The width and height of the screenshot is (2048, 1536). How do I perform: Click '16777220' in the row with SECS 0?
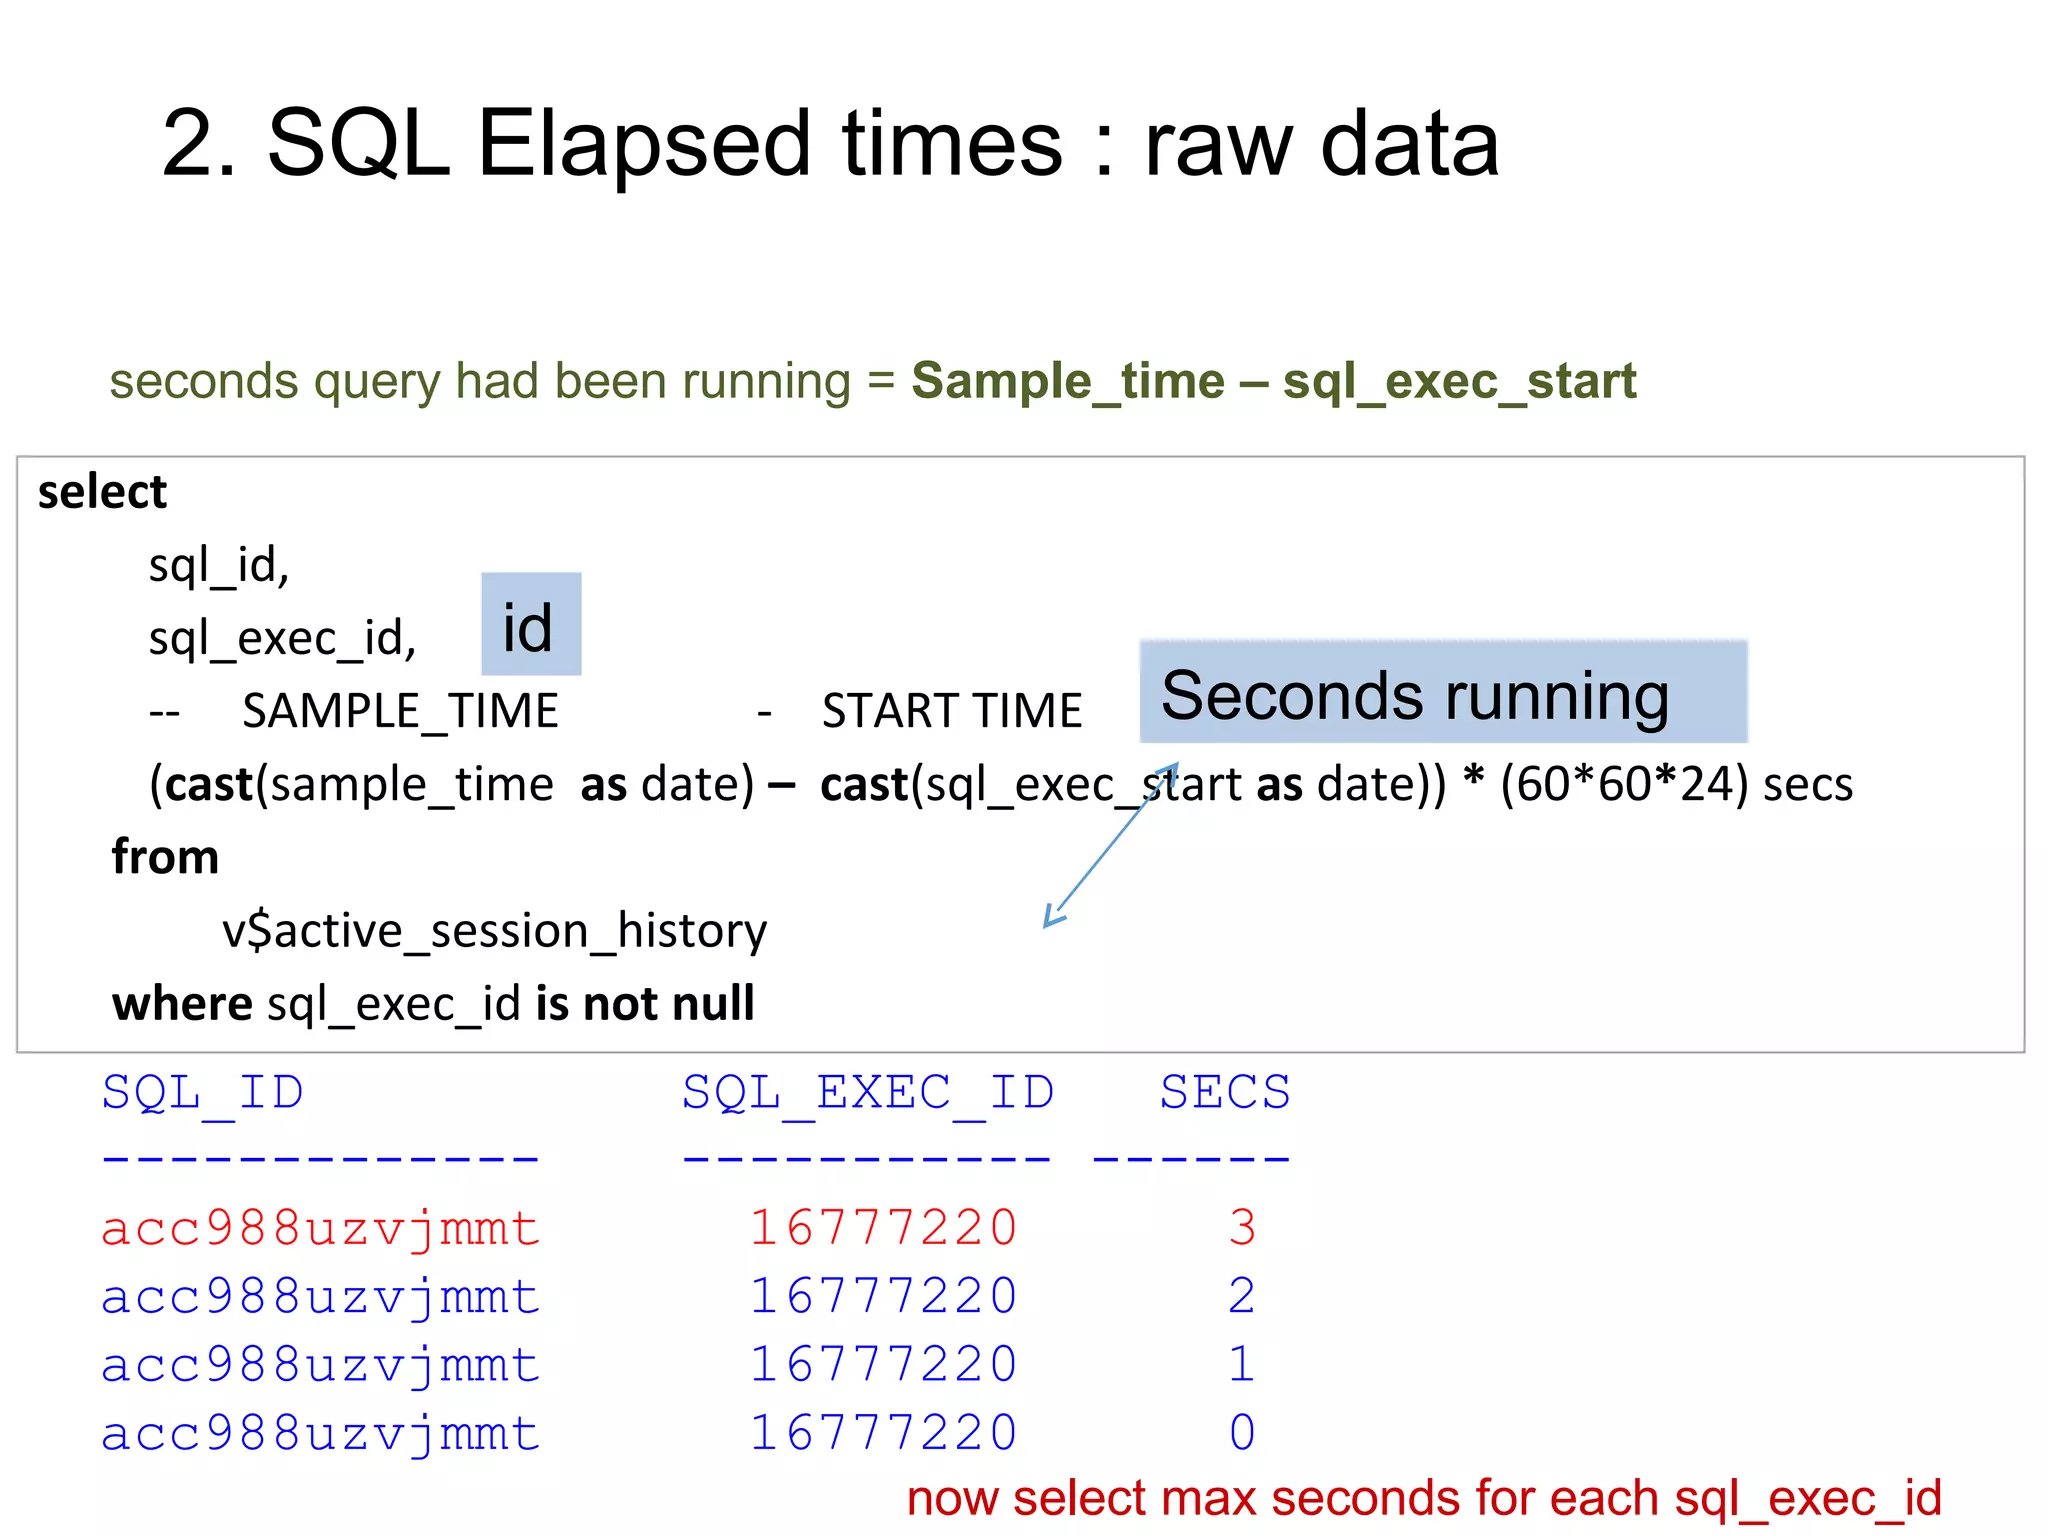[884, 1433]
